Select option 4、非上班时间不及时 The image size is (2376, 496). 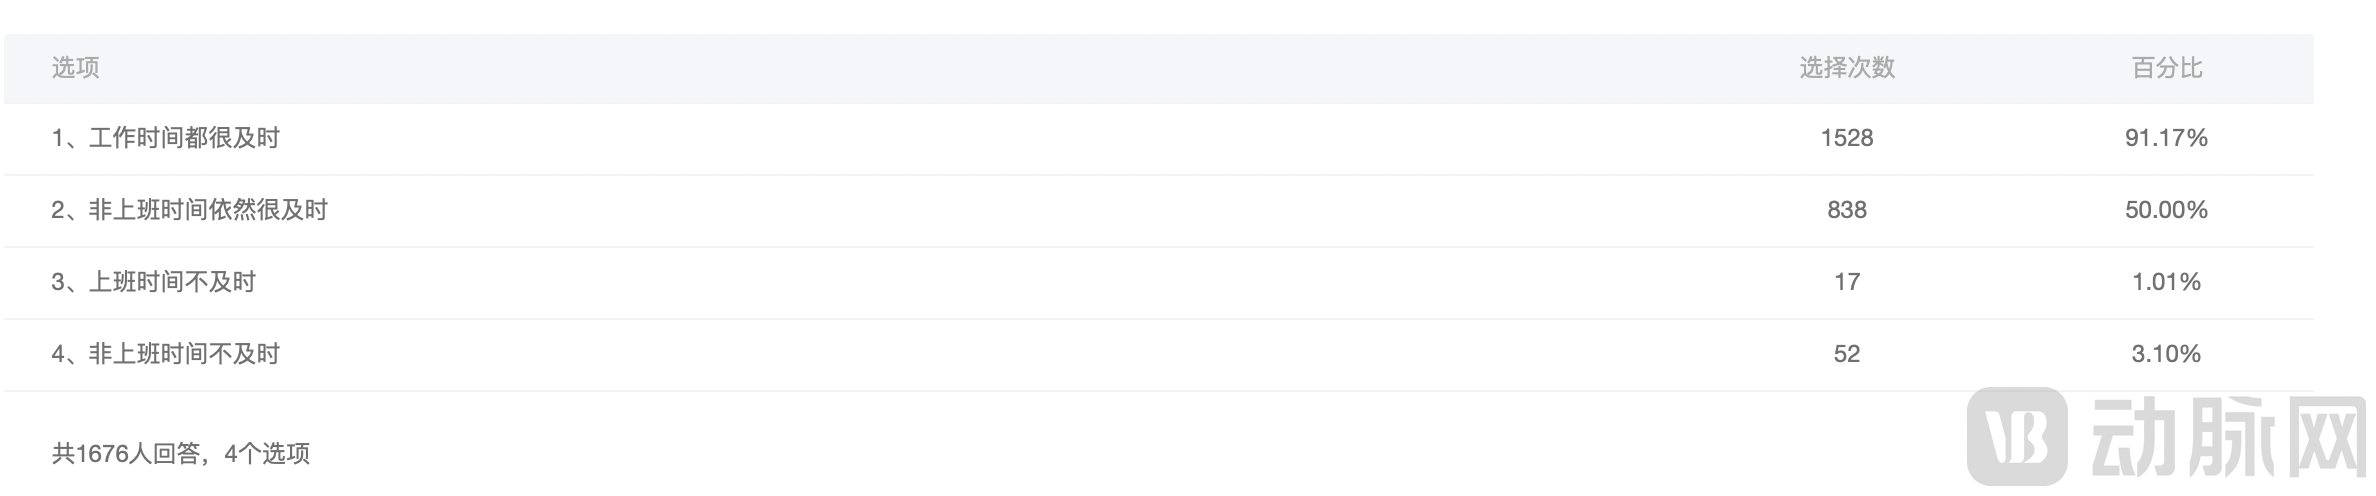coord(166,354)
